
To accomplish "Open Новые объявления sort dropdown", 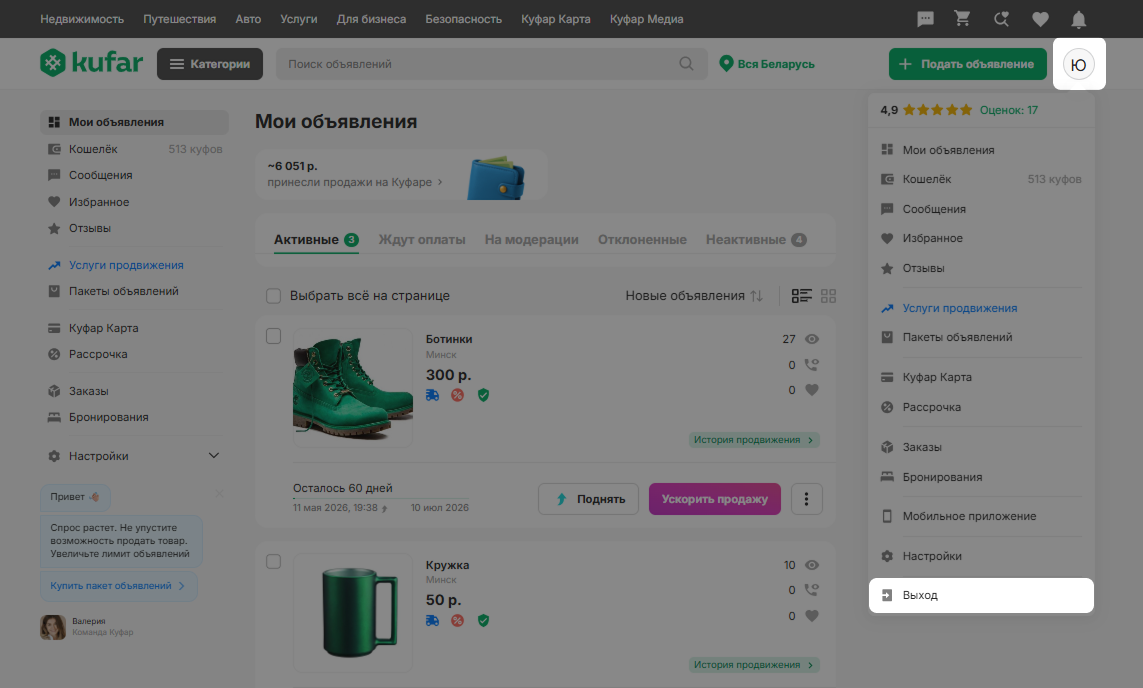I will coord(694,295).
